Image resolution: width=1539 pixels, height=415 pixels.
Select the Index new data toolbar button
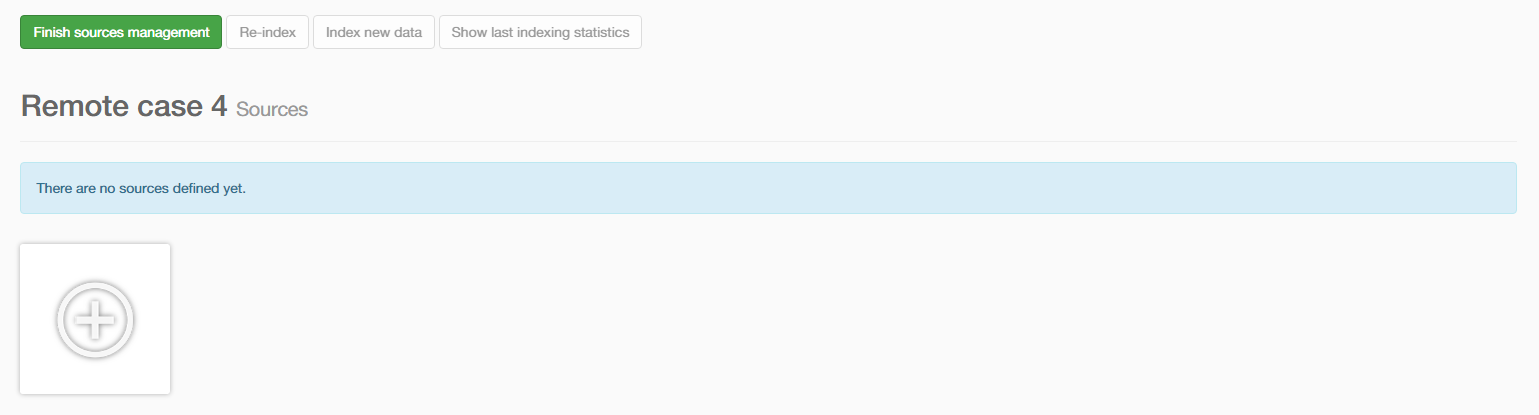click(x=374, y=32)
